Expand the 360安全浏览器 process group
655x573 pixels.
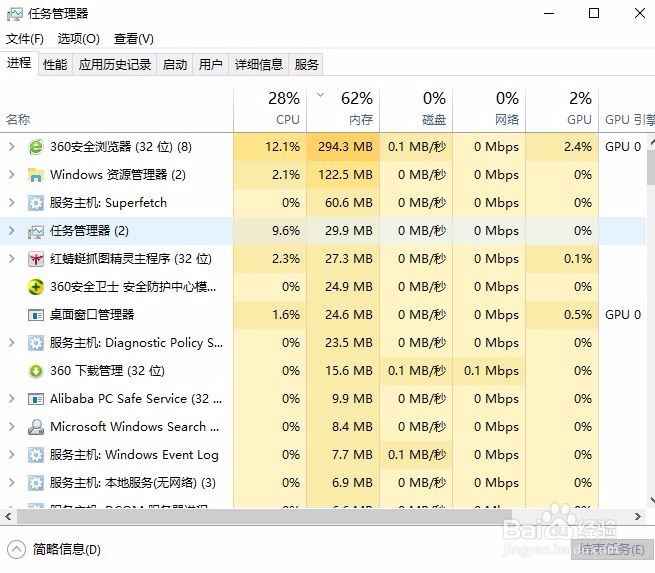[12, 147]
